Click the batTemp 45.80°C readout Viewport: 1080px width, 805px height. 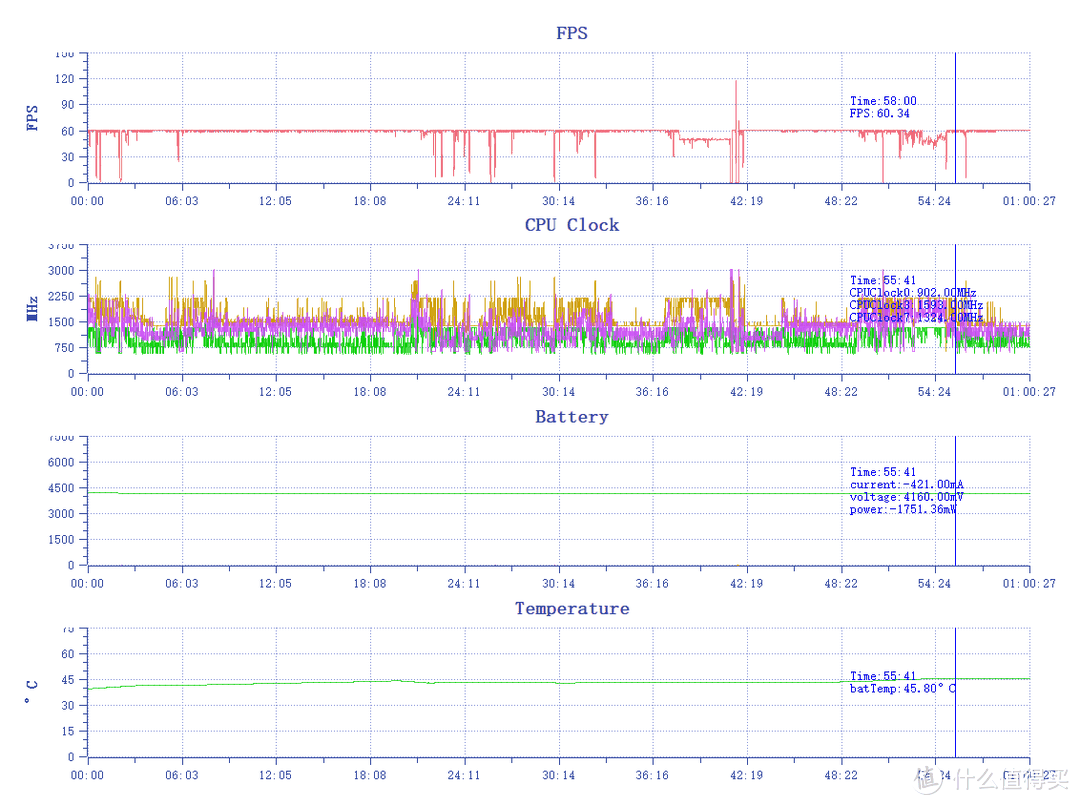[902, 688]
